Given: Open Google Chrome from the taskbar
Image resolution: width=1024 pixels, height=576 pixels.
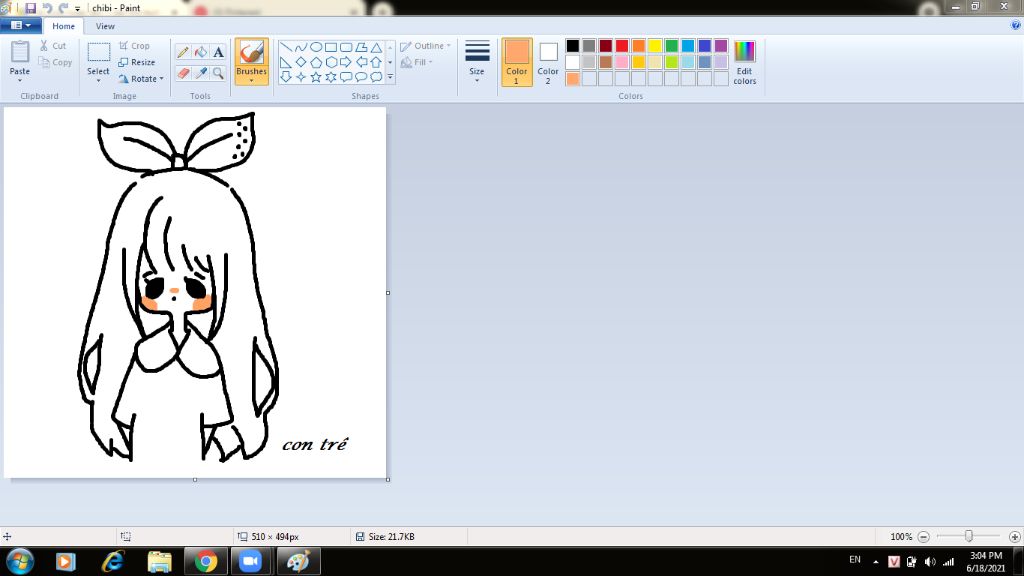Looking at the screenshot, I should 205,562.
